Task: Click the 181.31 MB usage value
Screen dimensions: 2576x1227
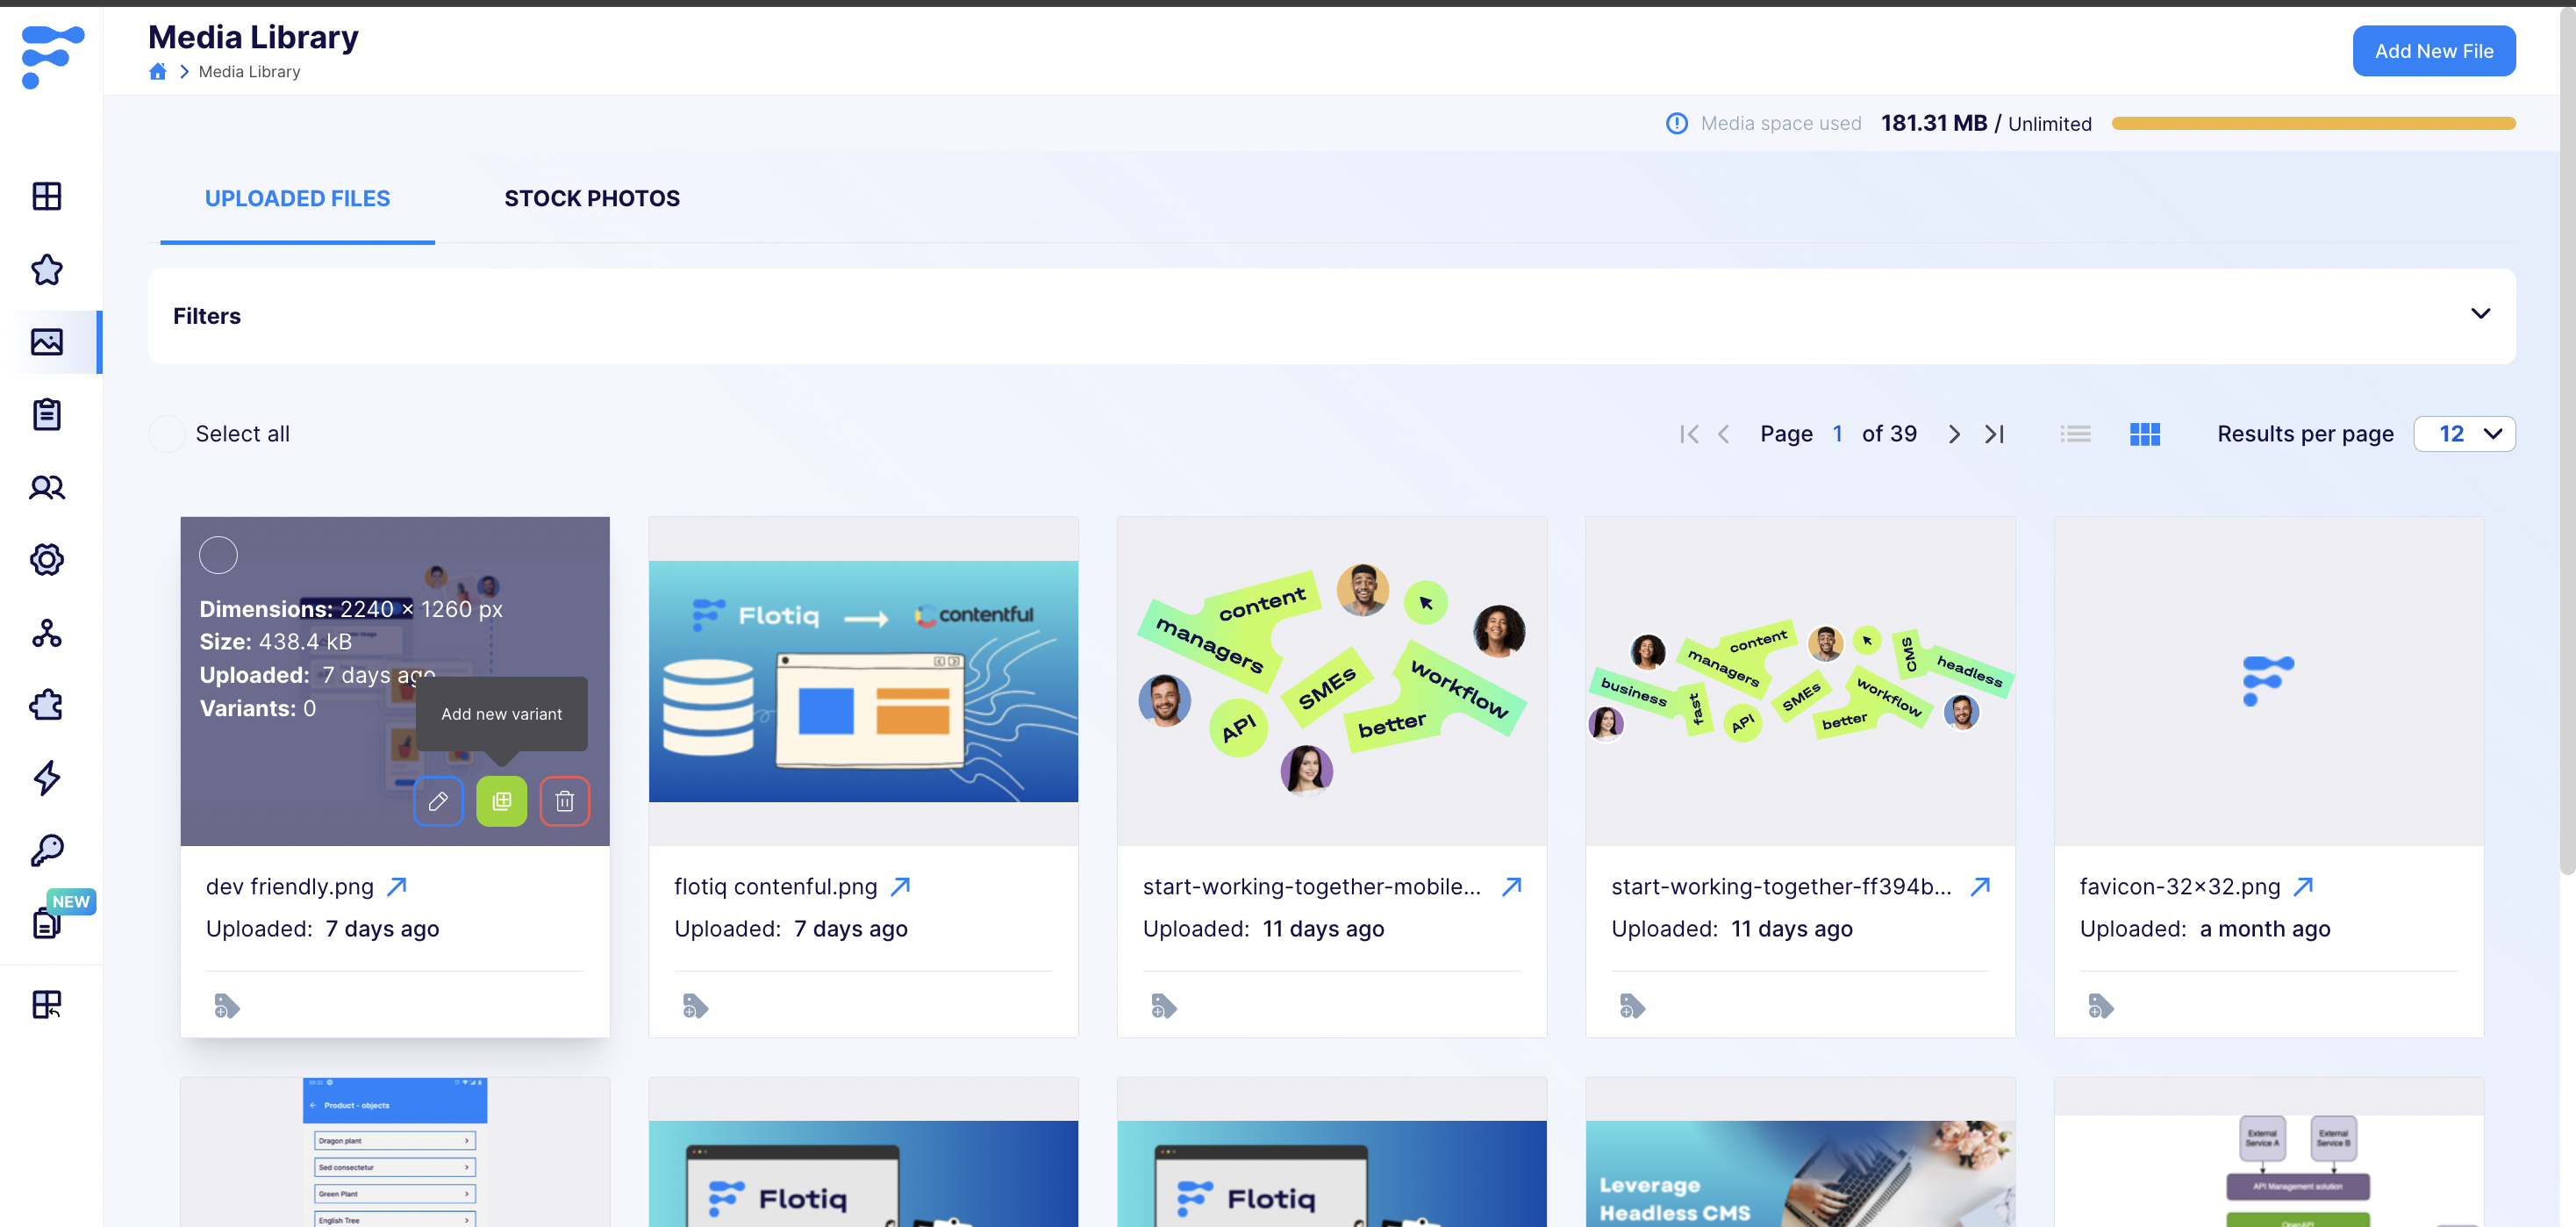Action: coord(1934,123)
